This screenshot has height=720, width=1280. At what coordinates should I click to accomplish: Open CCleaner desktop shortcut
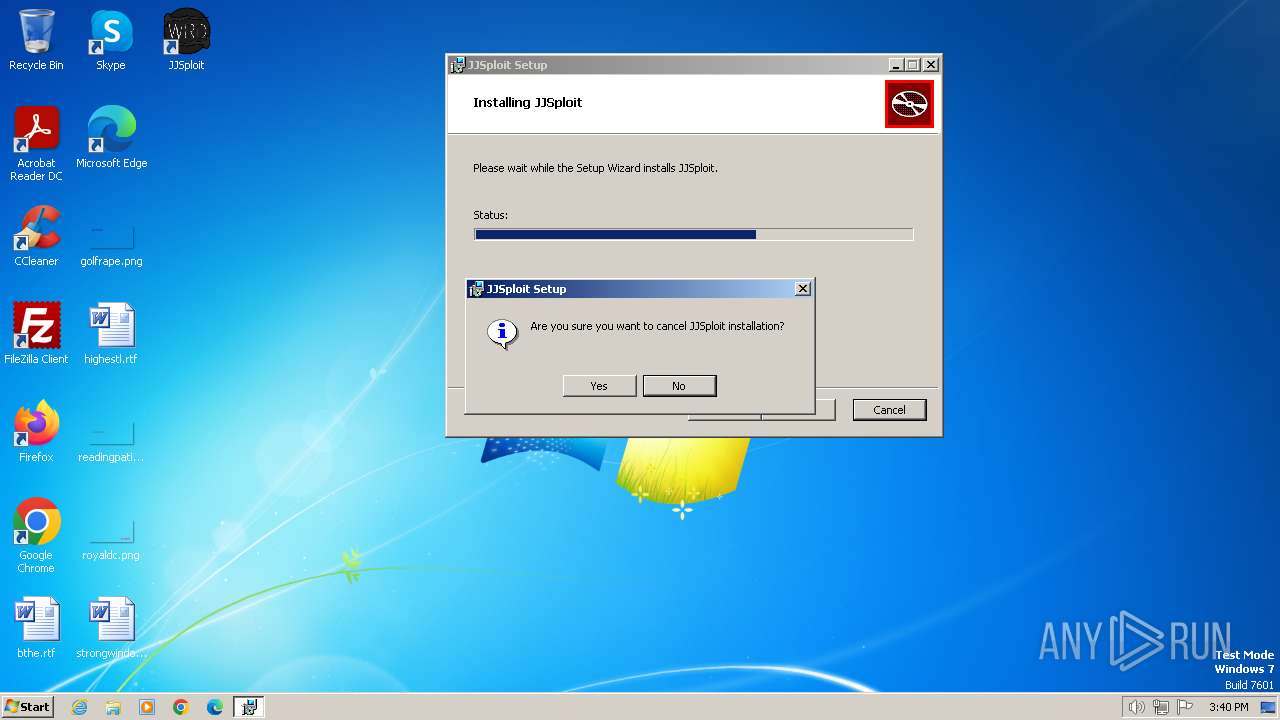[36, 236]
